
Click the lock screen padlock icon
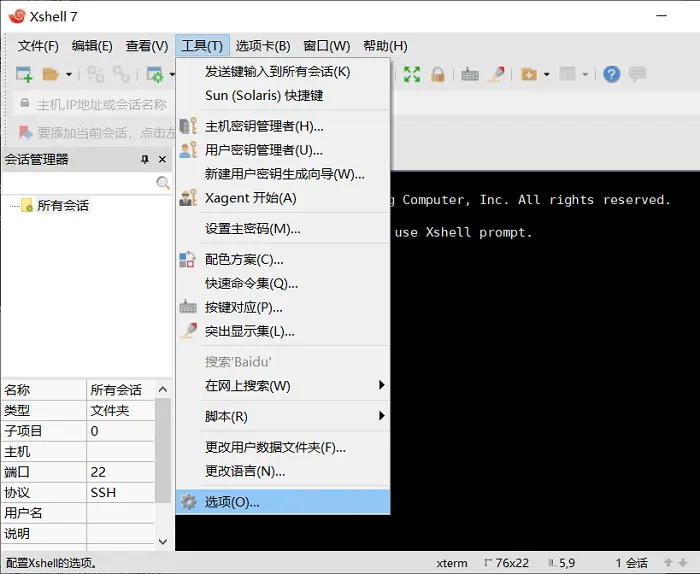click(438, 74)
